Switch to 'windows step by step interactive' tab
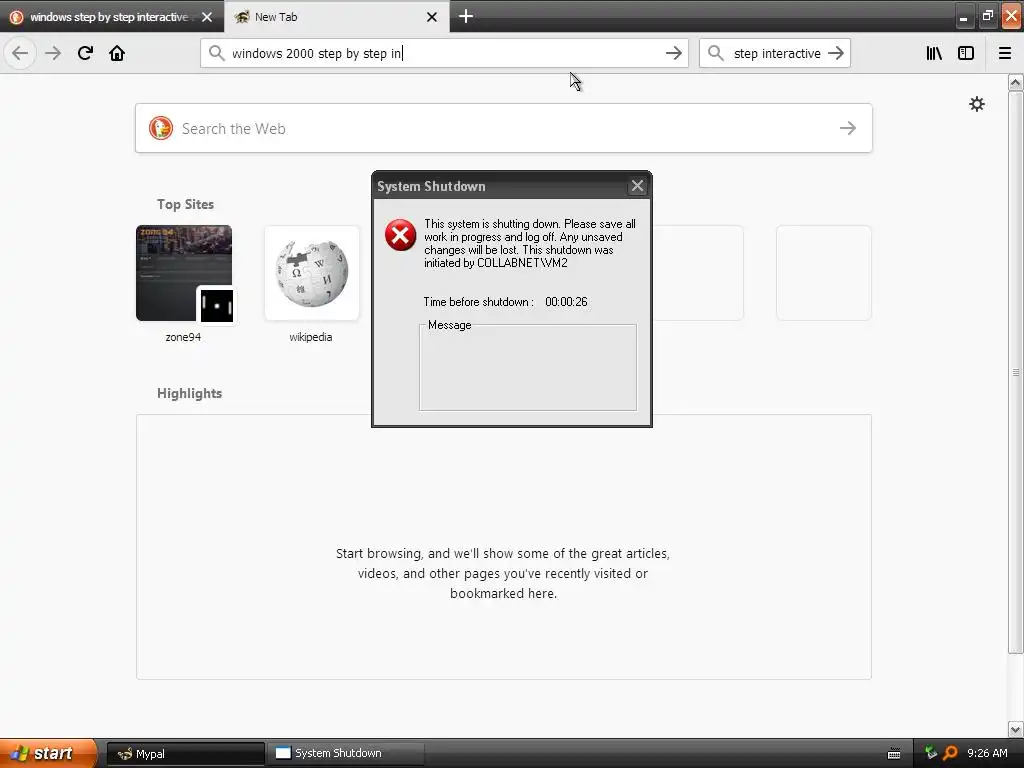The width and height of the screenshot is (1024, 768). click(x=112, y=17)
